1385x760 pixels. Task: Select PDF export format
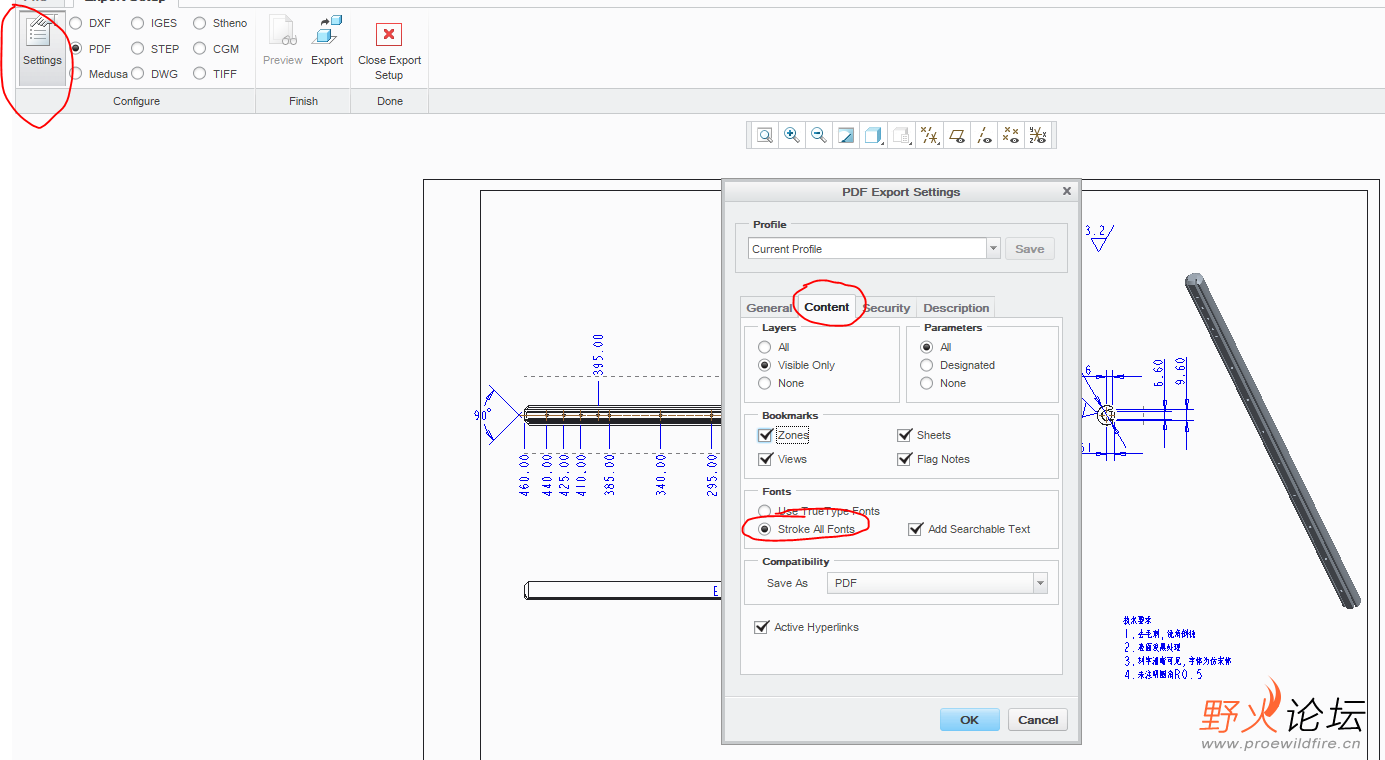point(76,48)
